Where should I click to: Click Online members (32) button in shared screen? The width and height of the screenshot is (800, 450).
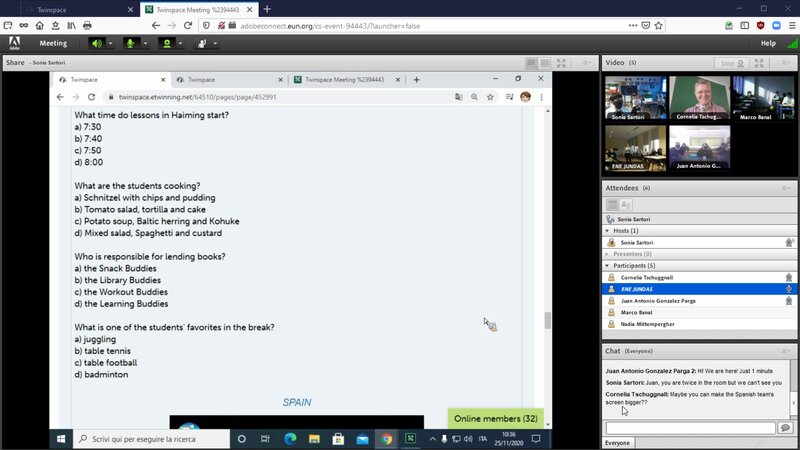[495, 418]
